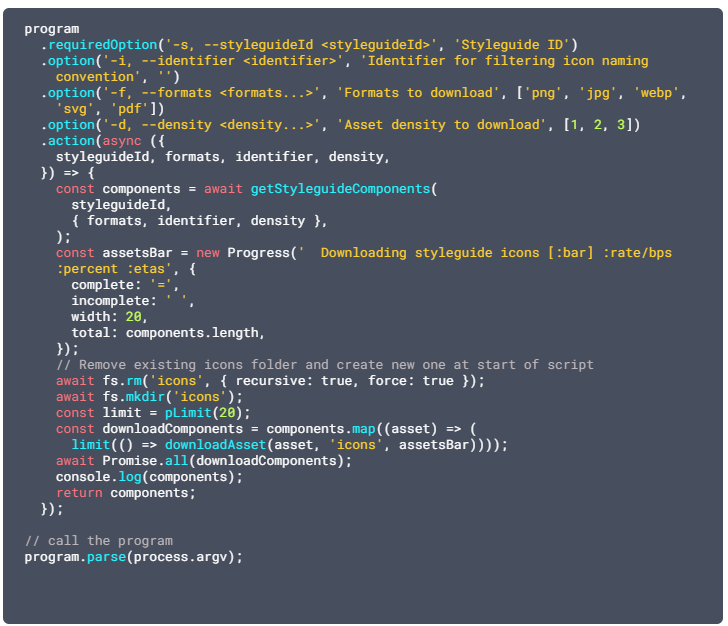Screen dimensions: 728x626
Task: Click 'force: true' option
Action: (x=410, y=381)
